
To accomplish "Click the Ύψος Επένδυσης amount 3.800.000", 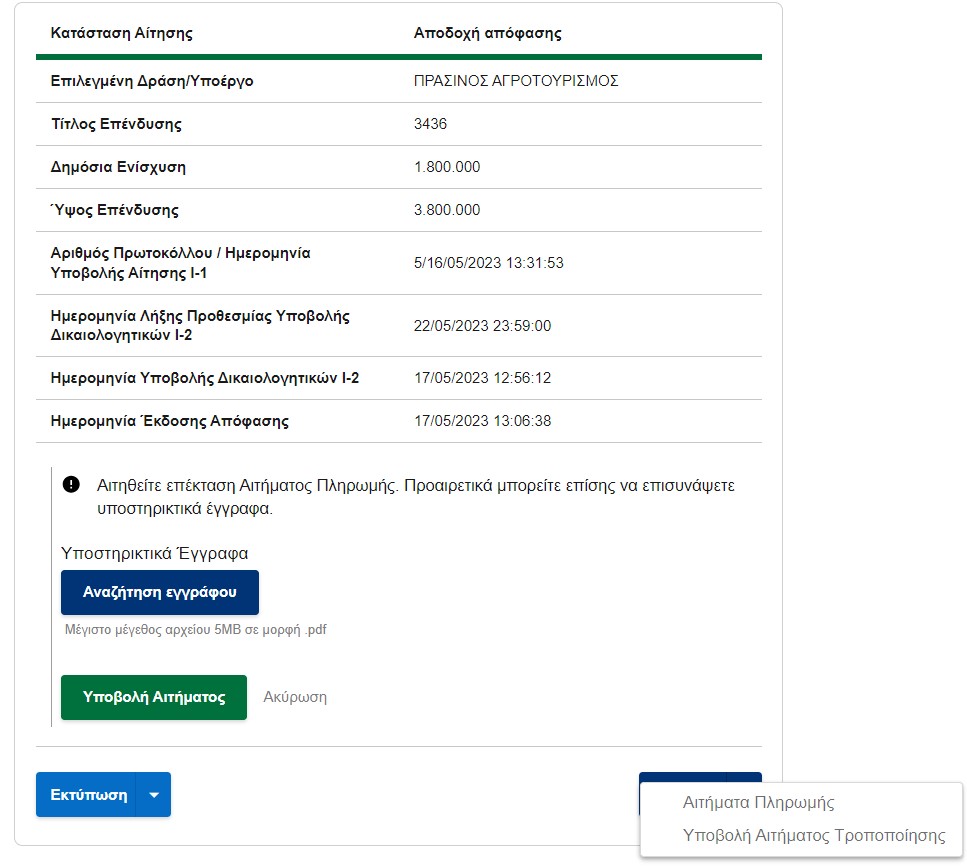I will (446, 210).
